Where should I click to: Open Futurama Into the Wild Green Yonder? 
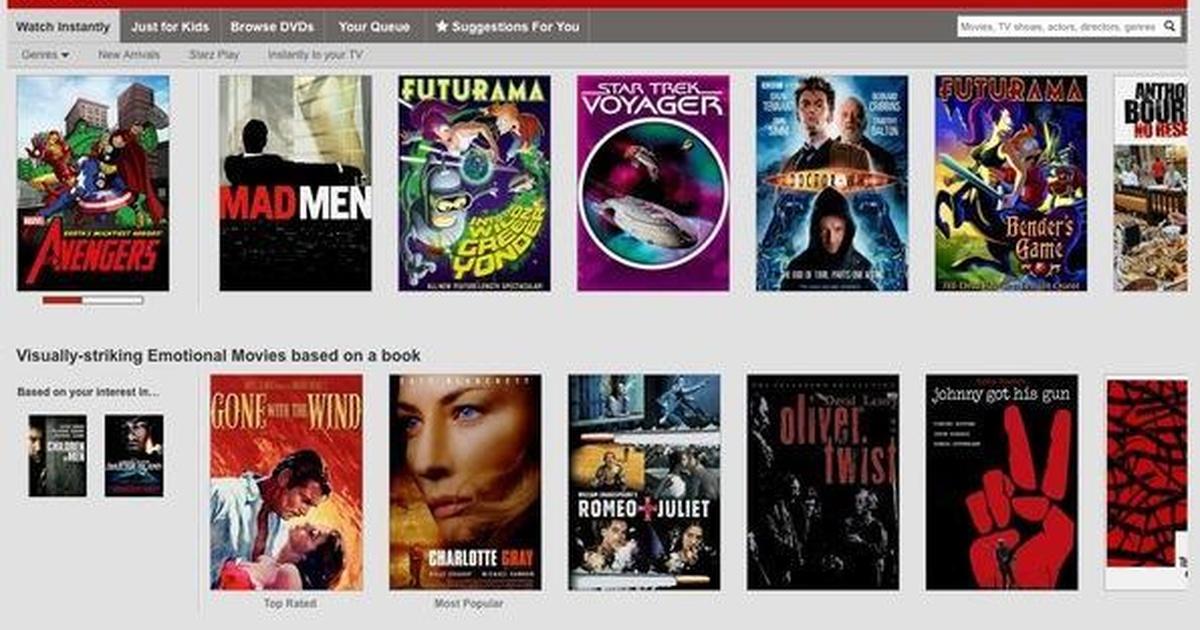click(474, 183)
